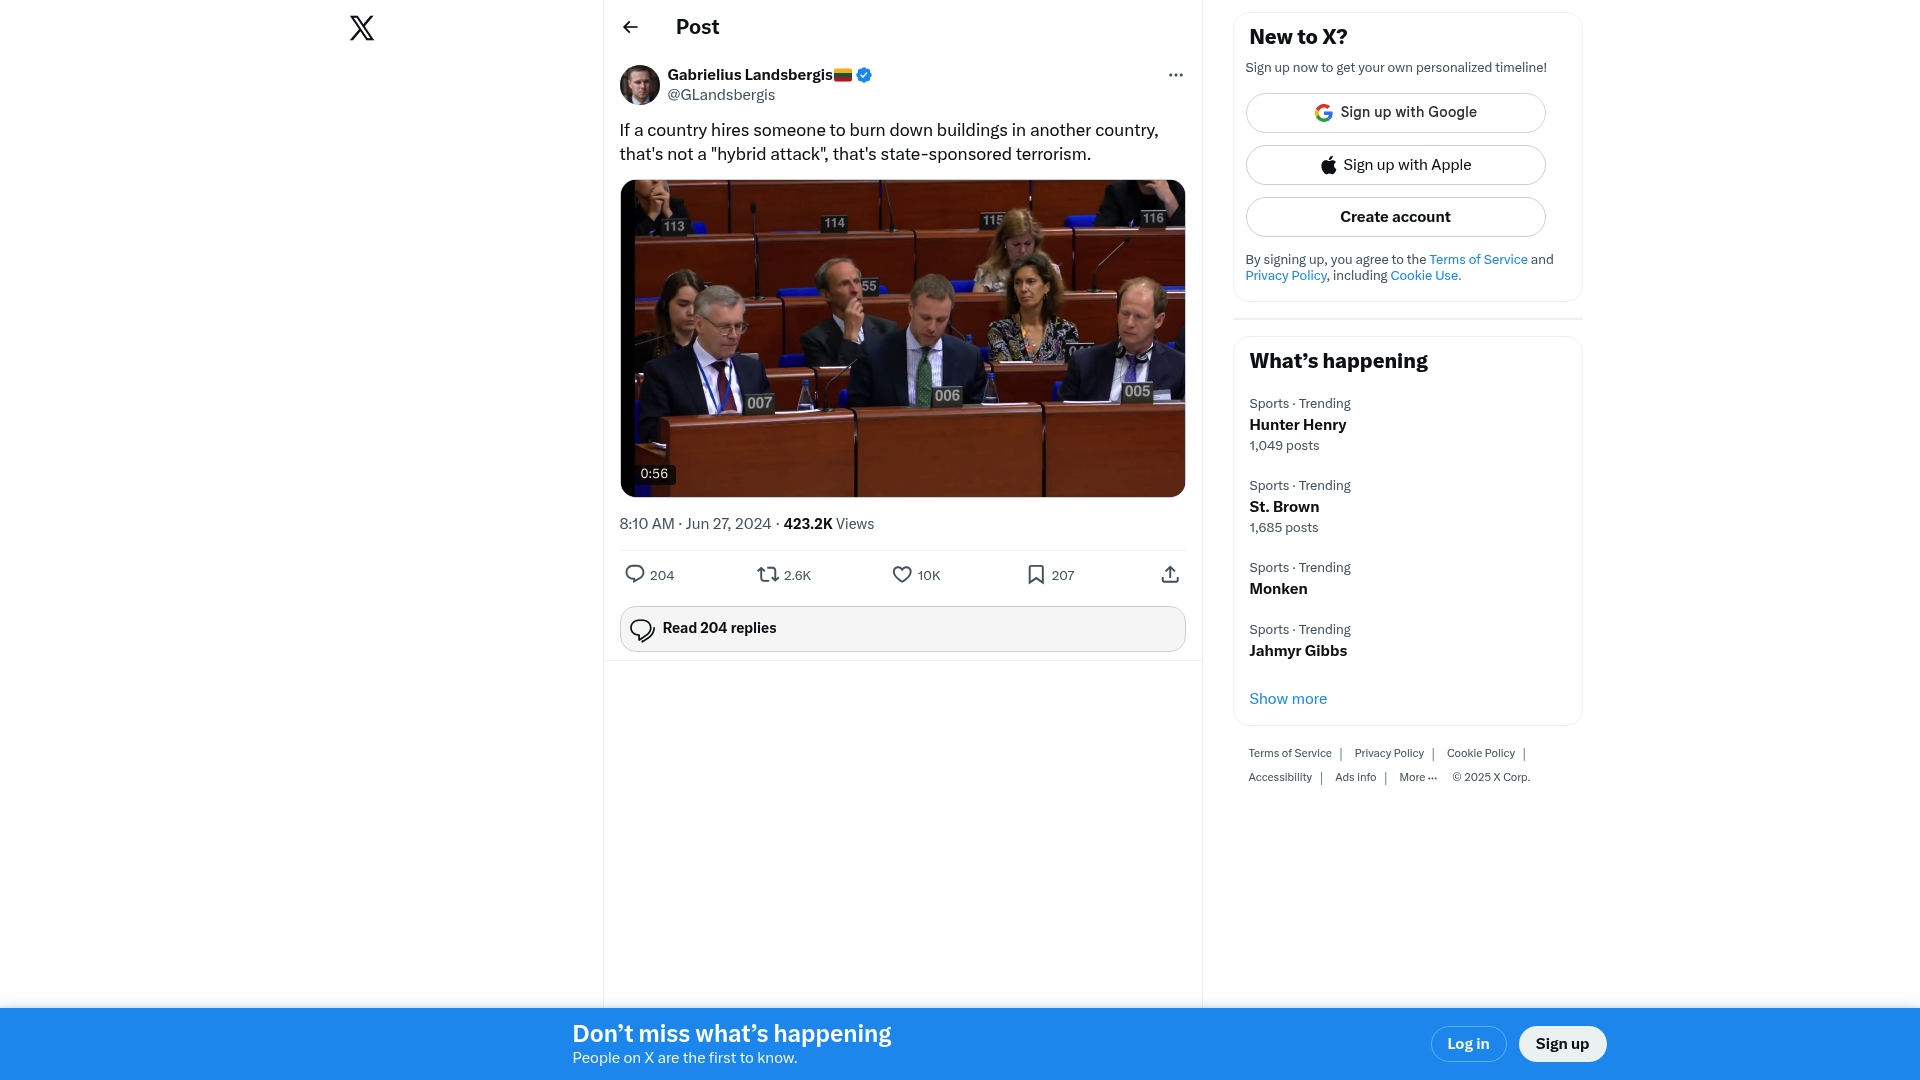Screen dimensions: 1920x1080
Task: Sign up with Apple
Action: [x=1395, y=165]
